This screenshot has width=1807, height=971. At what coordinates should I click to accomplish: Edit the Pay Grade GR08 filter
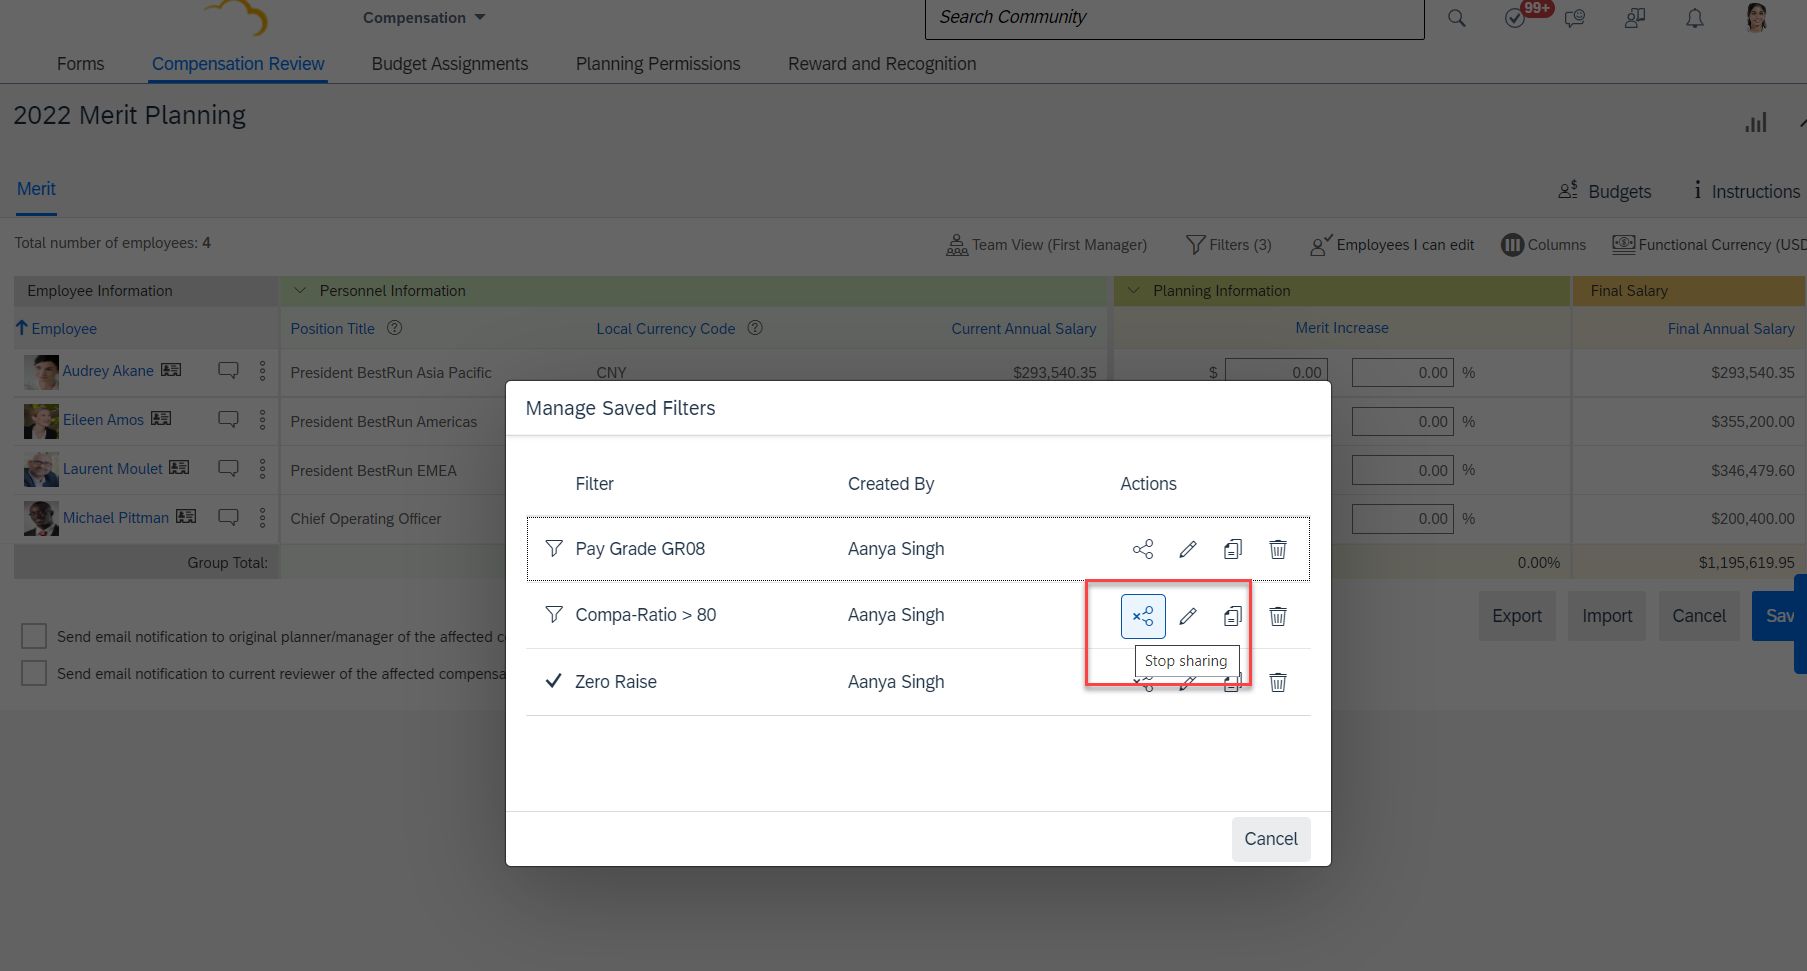pos(1187,549)
